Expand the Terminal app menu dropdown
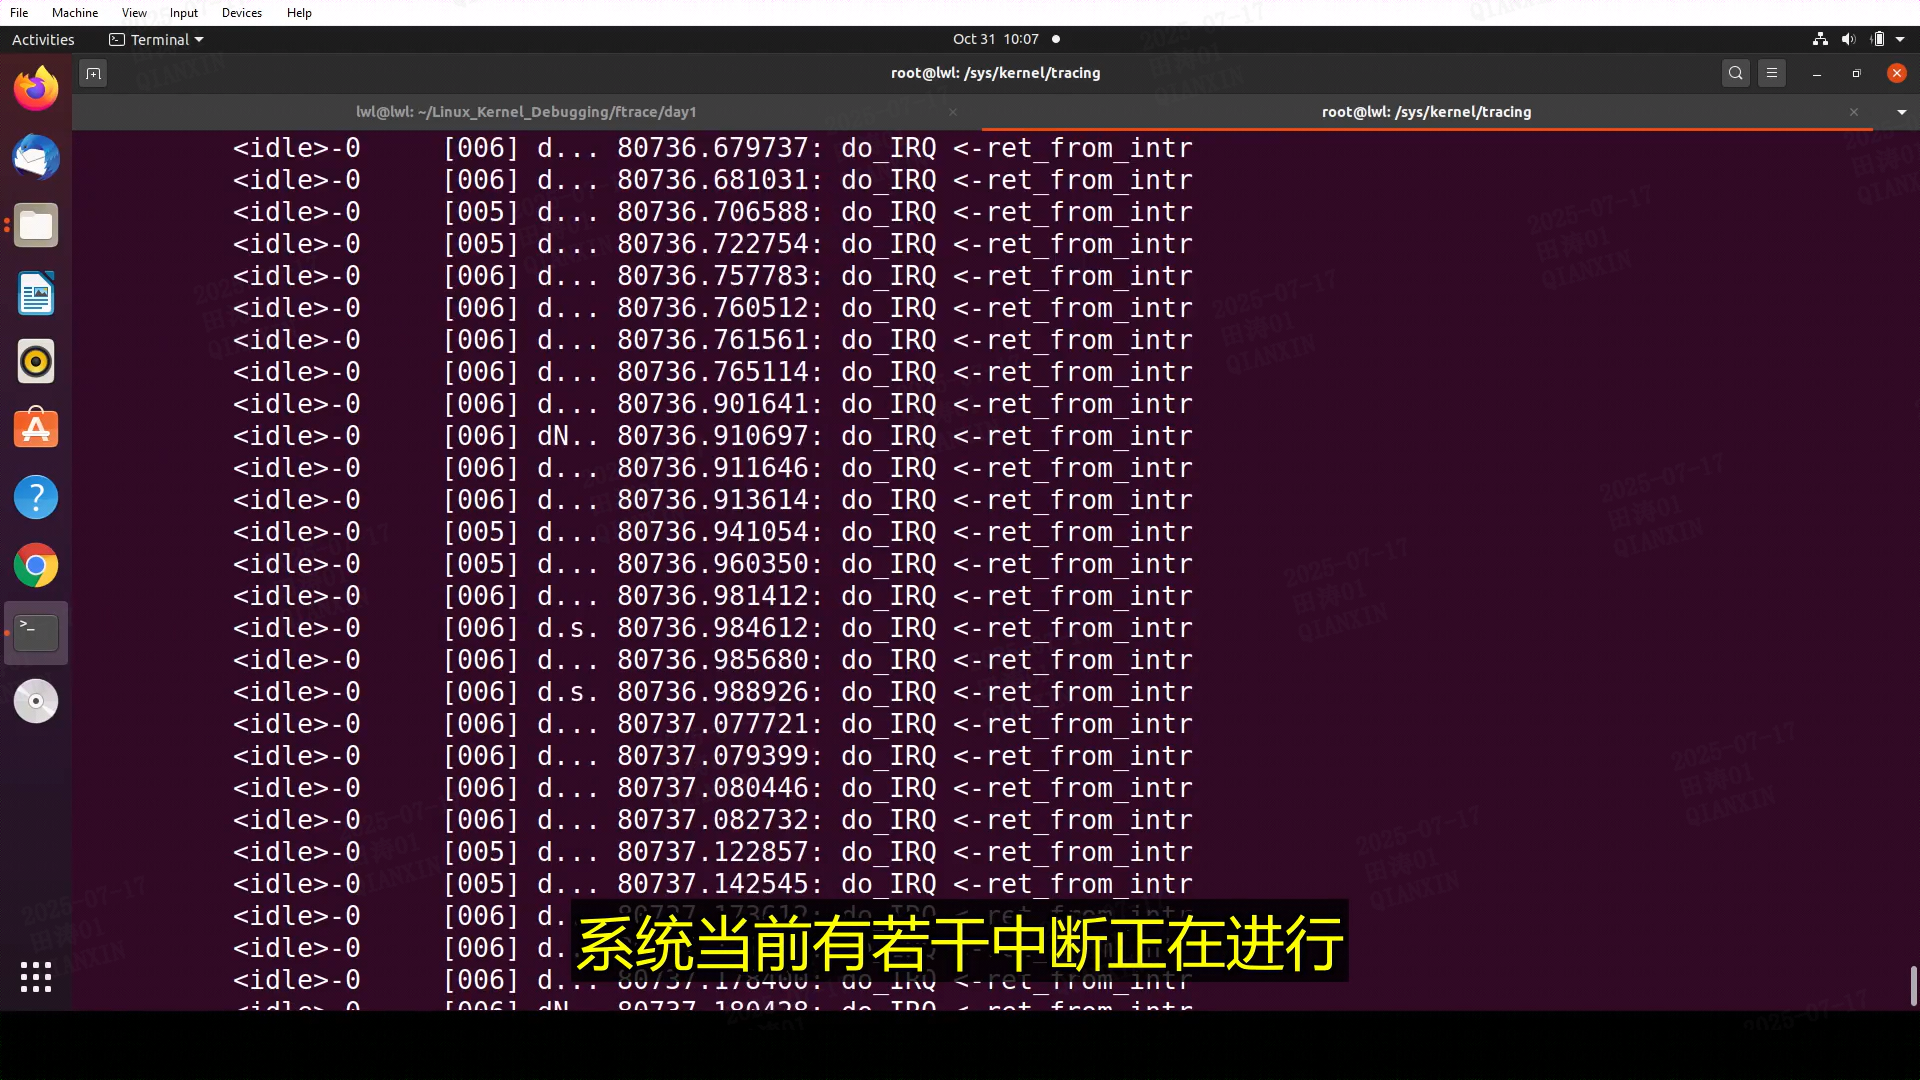This screenshot has height=1080, width=1920. pyautogui.click(x=157, y=40)
